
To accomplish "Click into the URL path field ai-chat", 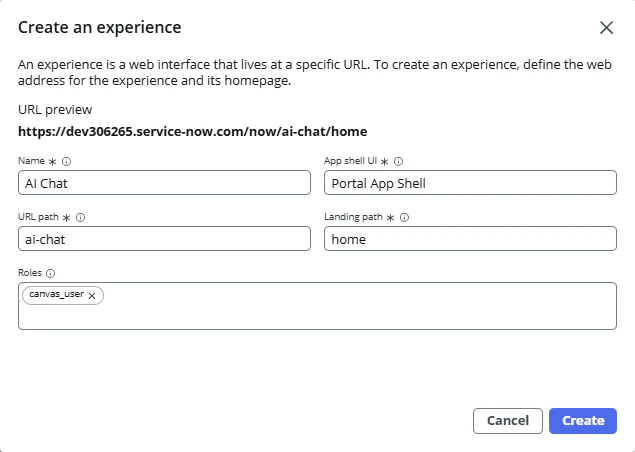I will 164,239.
